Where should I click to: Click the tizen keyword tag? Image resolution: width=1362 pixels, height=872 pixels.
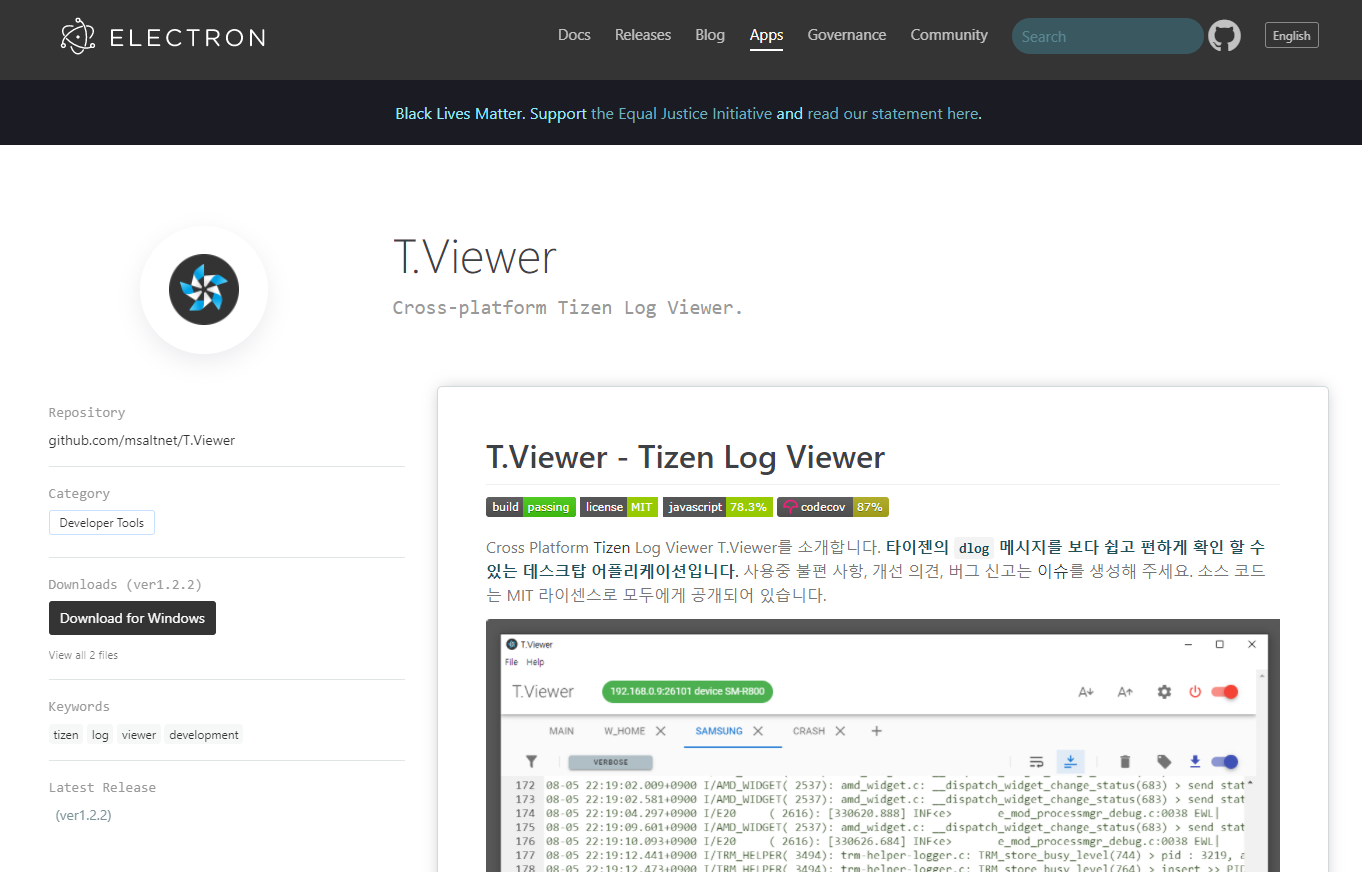tap(66, 735)
